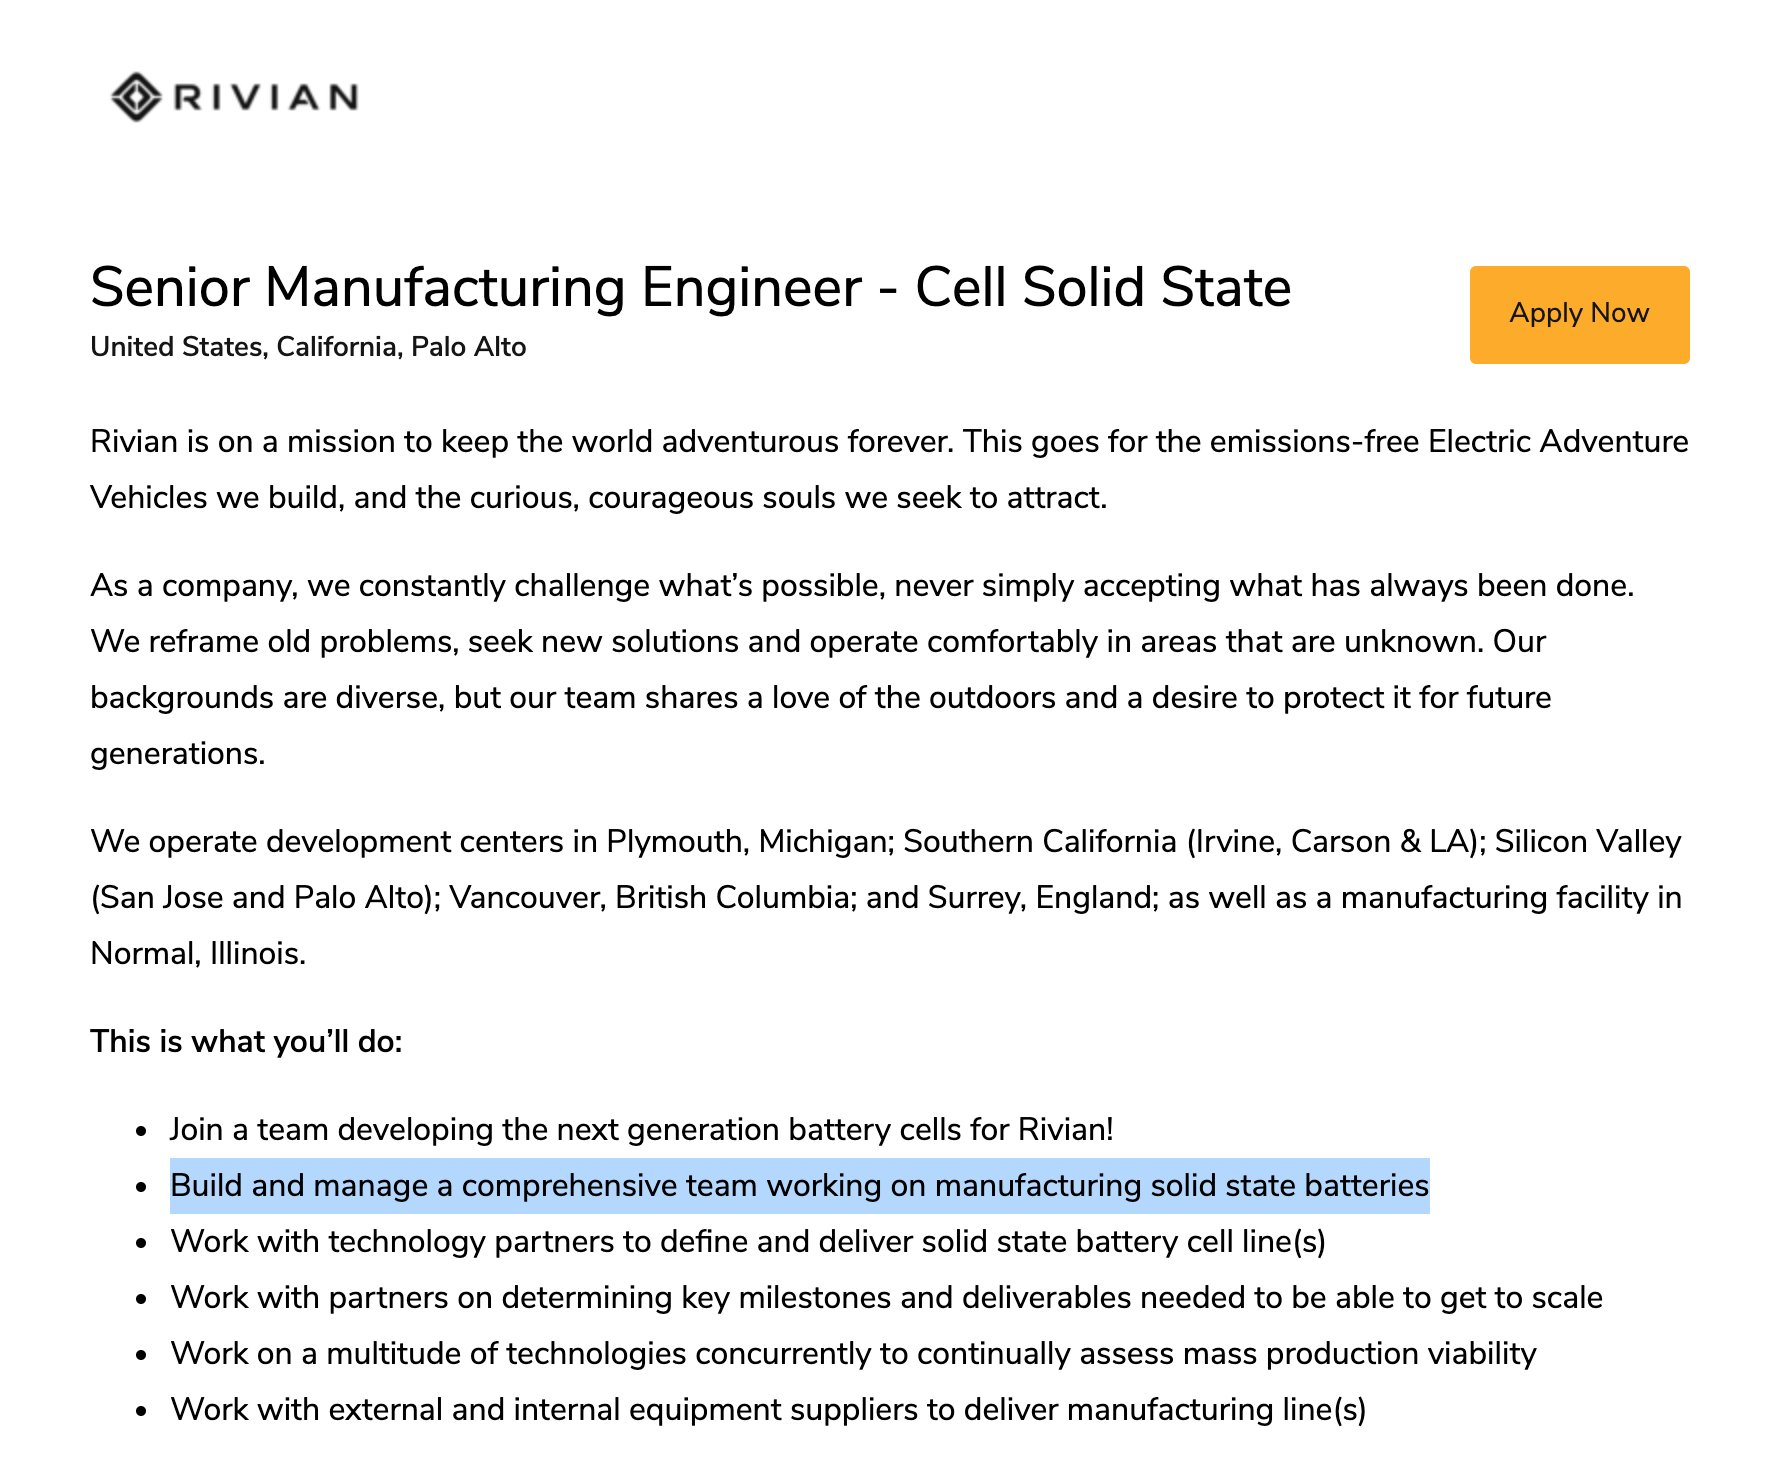
Task: Click the bullet about key milestones and deliverables
Action: point(886,1297)
